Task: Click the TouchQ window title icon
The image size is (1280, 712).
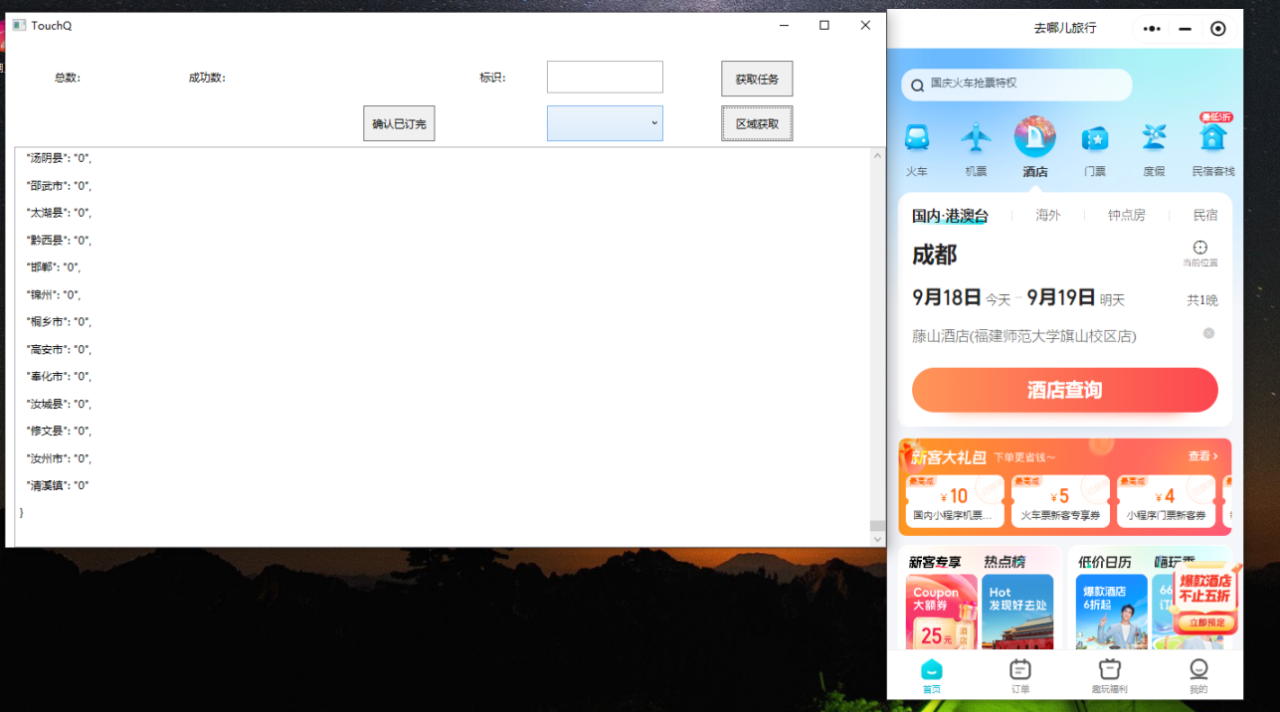Action: pyautogui.click(x=18, y=25)
